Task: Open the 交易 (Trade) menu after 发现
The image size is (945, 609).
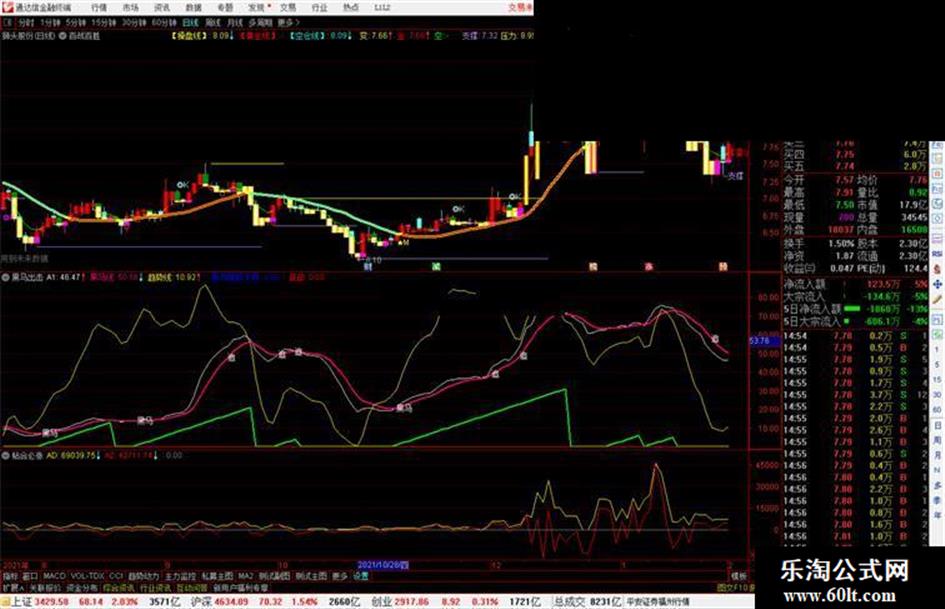Action: 287,8
